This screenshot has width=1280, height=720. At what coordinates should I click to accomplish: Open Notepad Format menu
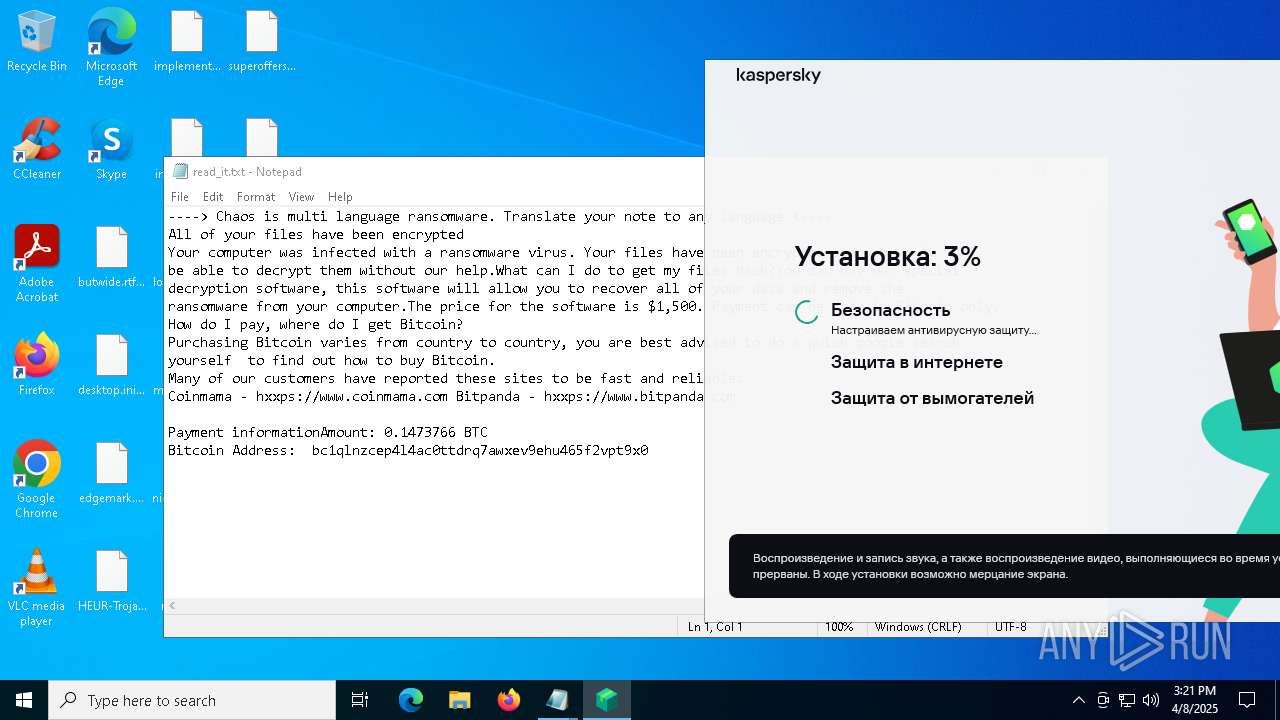point(256,197)
